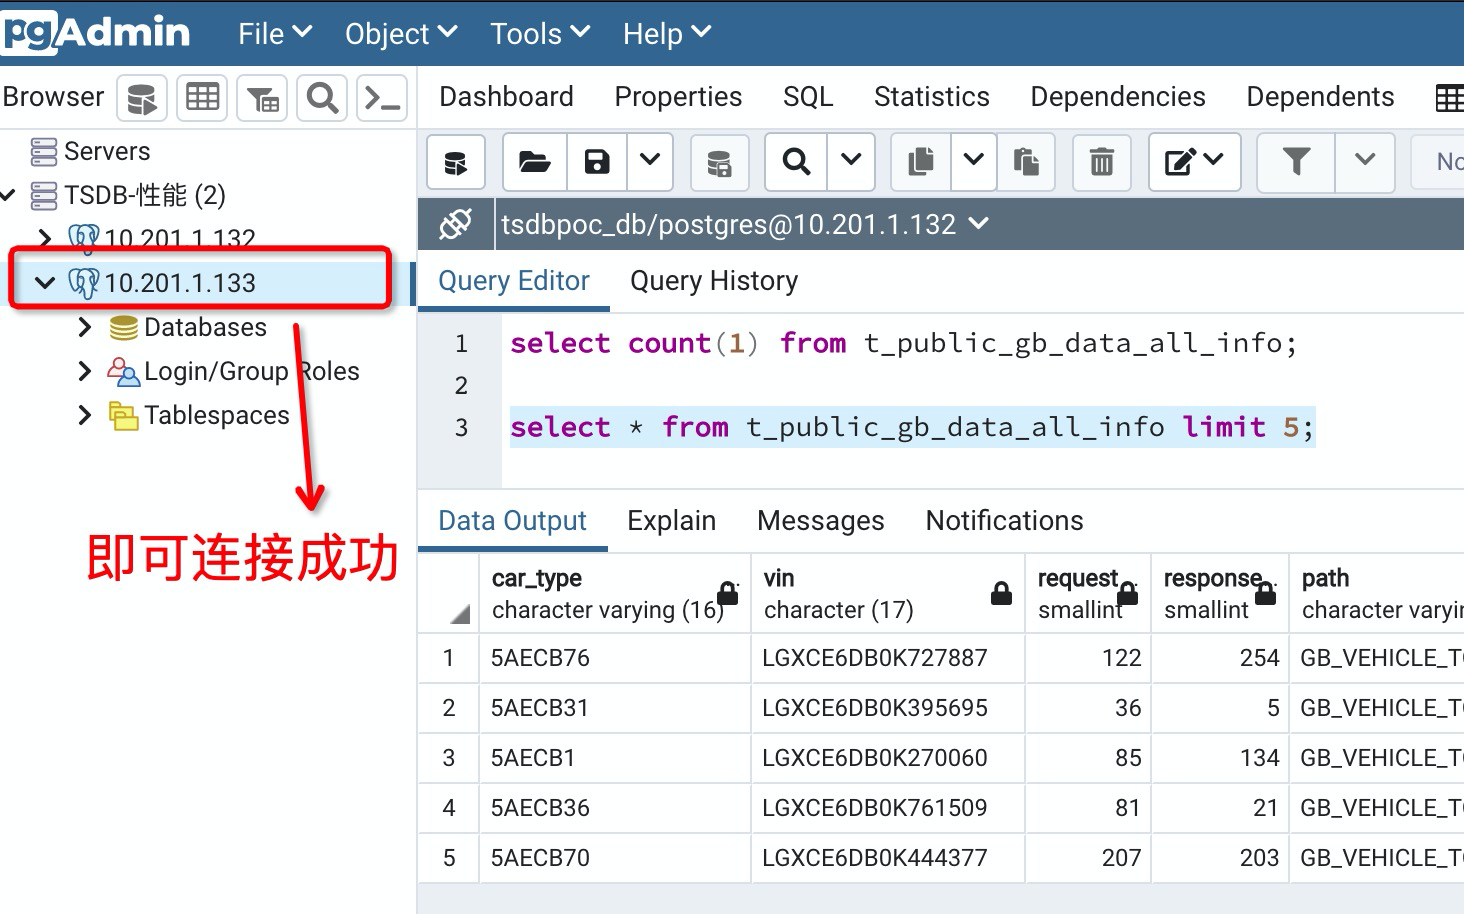Viewport: 1464px width, 914px height.
Task: Expand the Databases tree node
Action: (x=84, y=326)
